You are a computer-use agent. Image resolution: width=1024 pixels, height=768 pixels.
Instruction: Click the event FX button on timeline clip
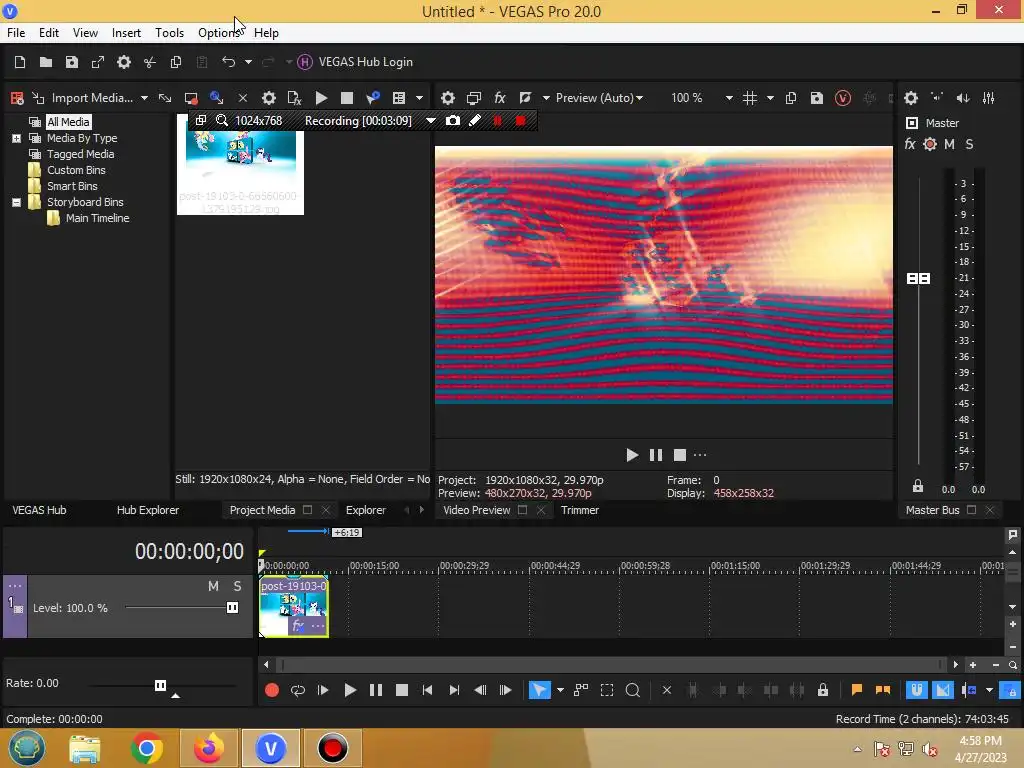[298, 626]
